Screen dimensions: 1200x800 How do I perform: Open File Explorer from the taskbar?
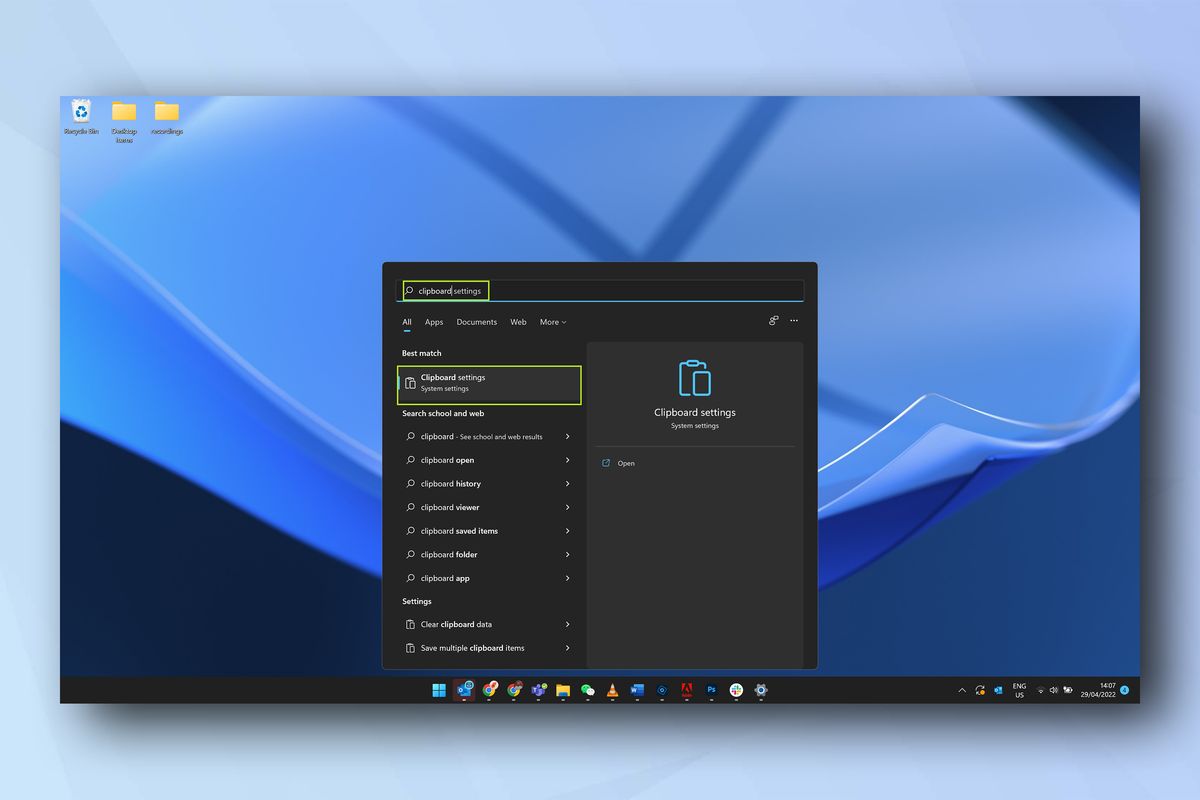[562, 690]
